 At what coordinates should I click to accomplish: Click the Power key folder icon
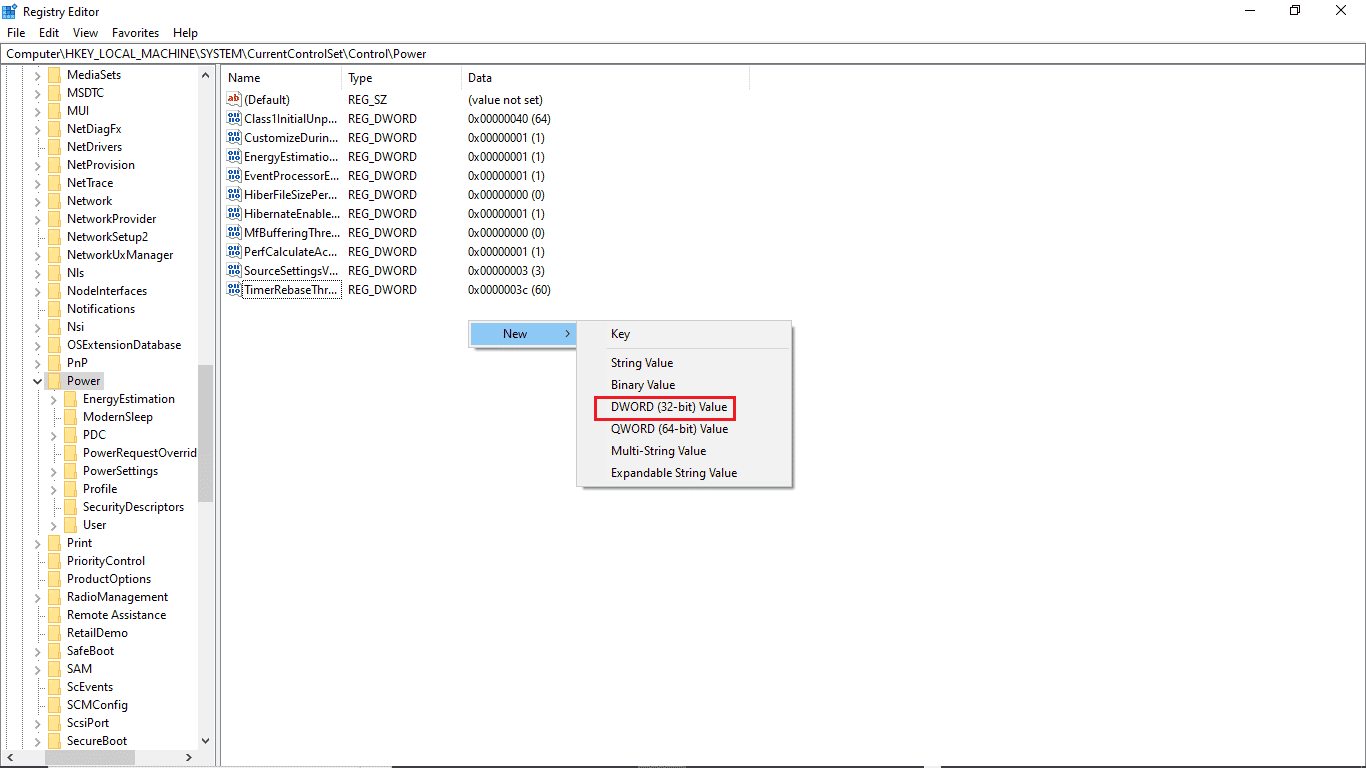point(54,381)
